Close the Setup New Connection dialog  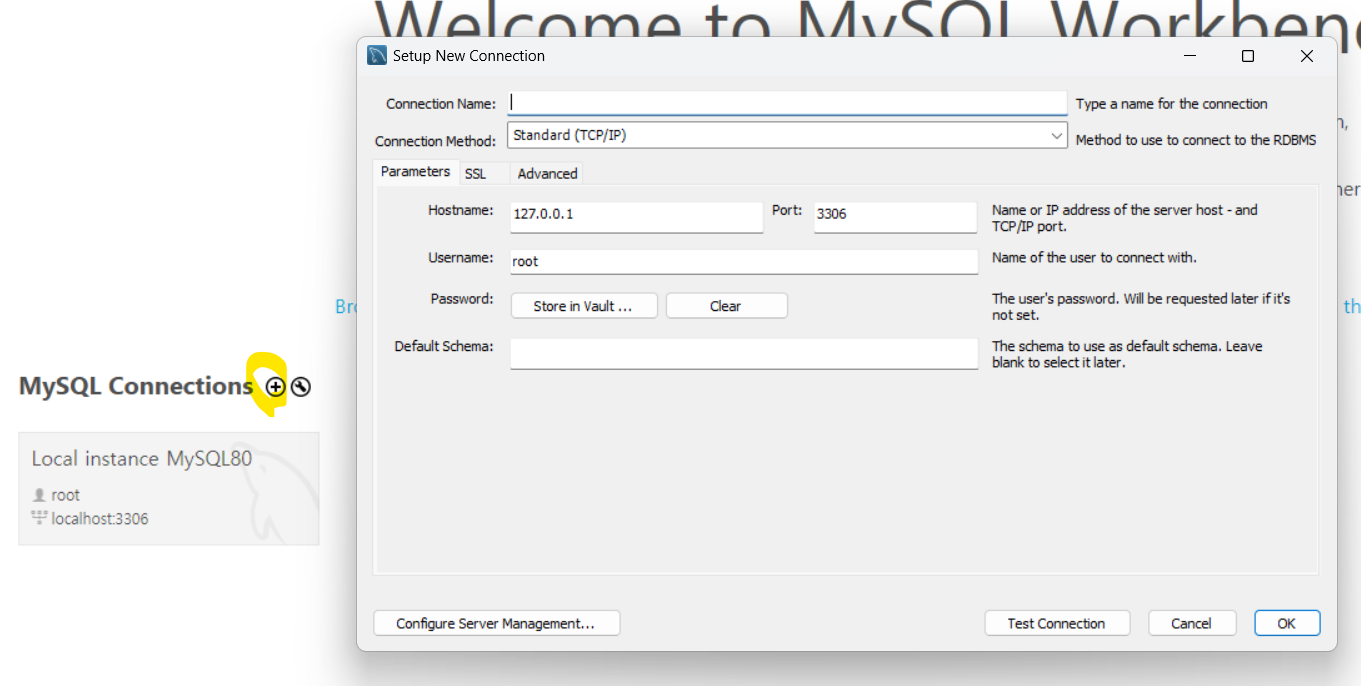(1306, 56)
